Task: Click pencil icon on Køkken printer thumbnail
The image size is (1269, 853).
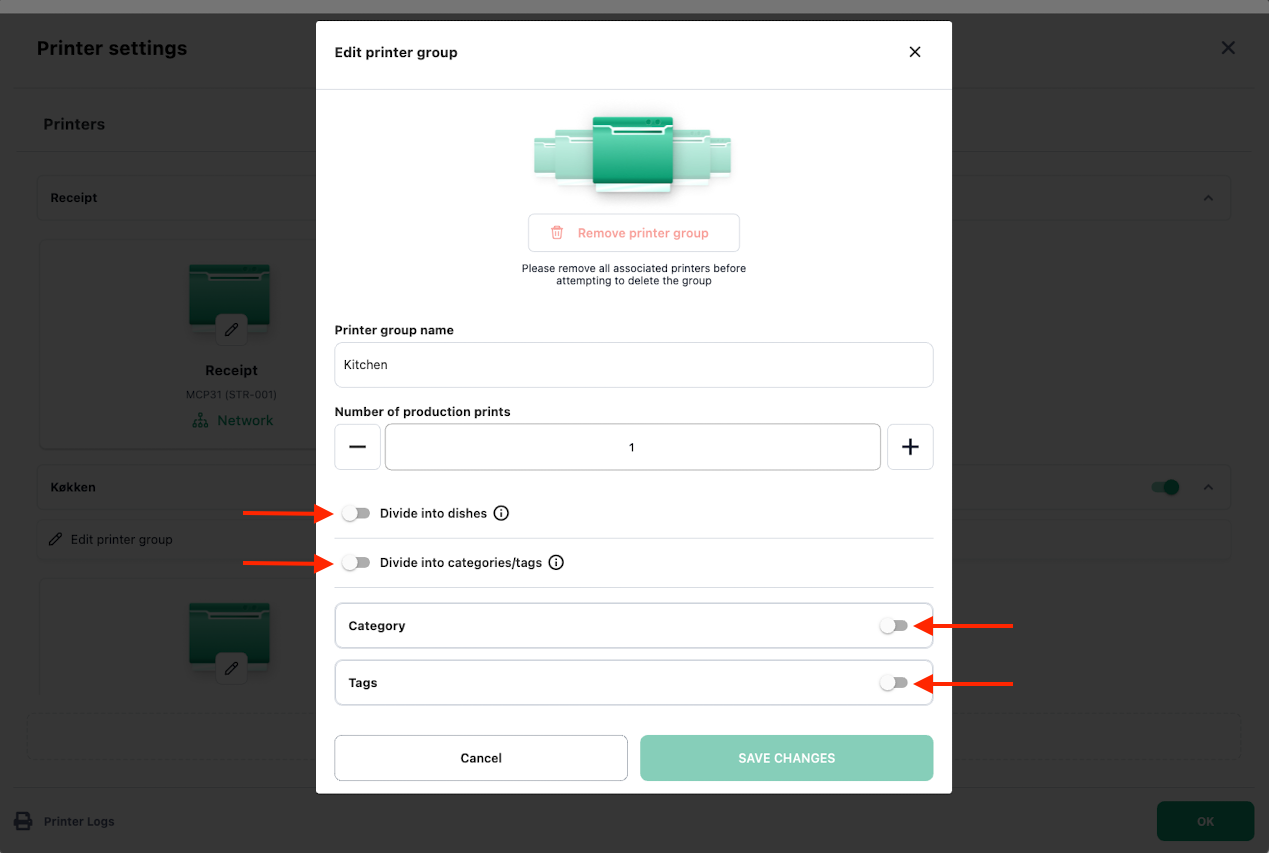Action: [231, 668]
